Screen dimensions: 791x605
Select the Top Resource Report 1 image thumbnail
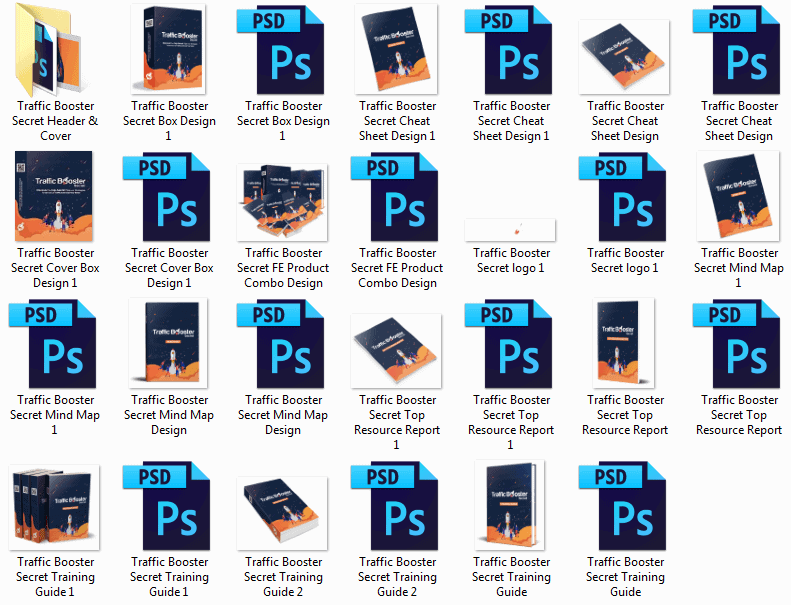tap(396, 351)
